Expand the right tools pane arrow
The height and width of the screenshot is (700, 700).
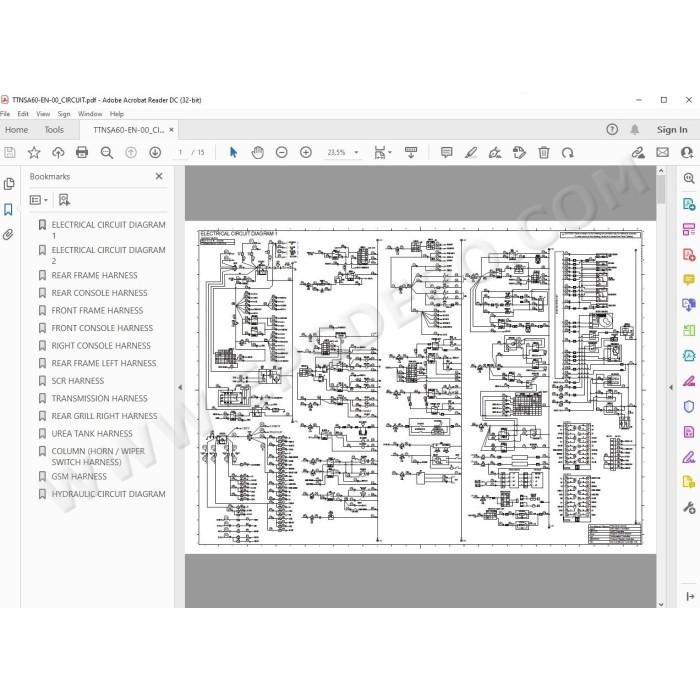(x=671, y=387)
